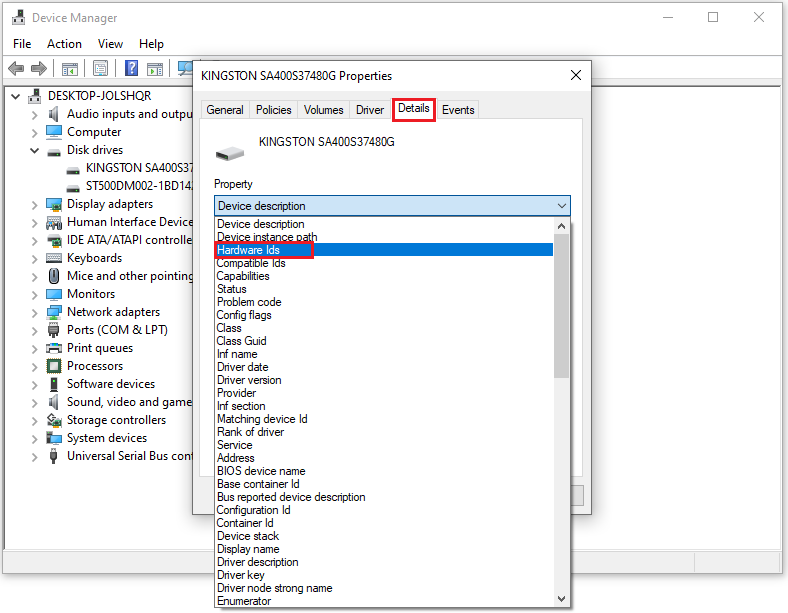This screenshot has width=788, height=613.
Task: Click the Back arrow in the toolbar
Action: click(x=16, y=68)
